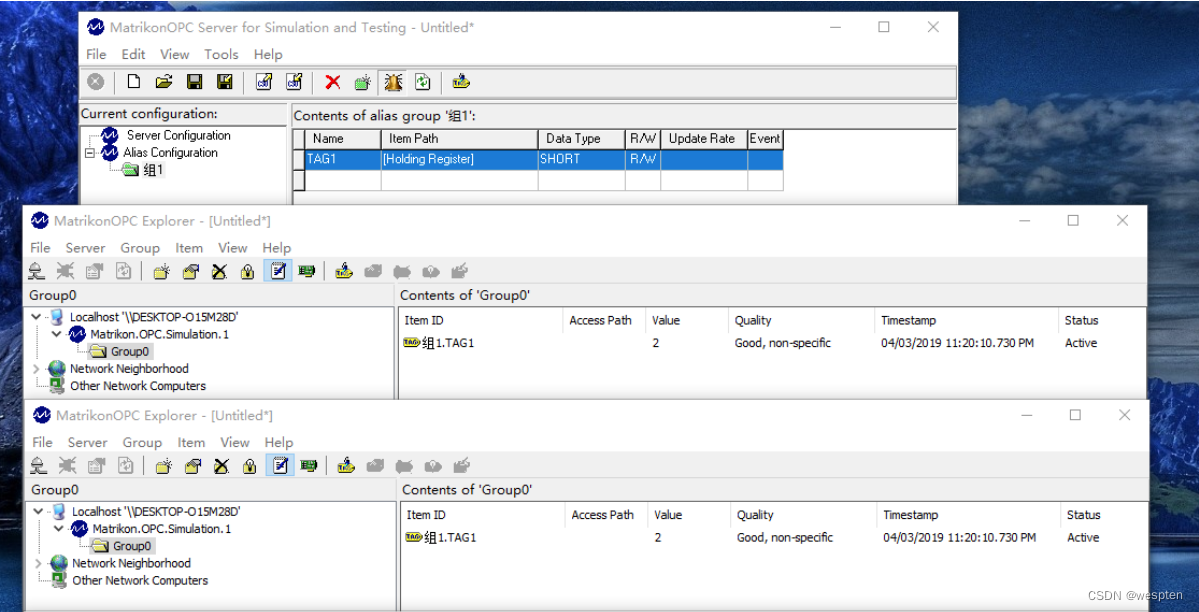Click yellow tag insert-alias icon in Server toolbar
This screenshot has height=612, width=1199.
460,82
